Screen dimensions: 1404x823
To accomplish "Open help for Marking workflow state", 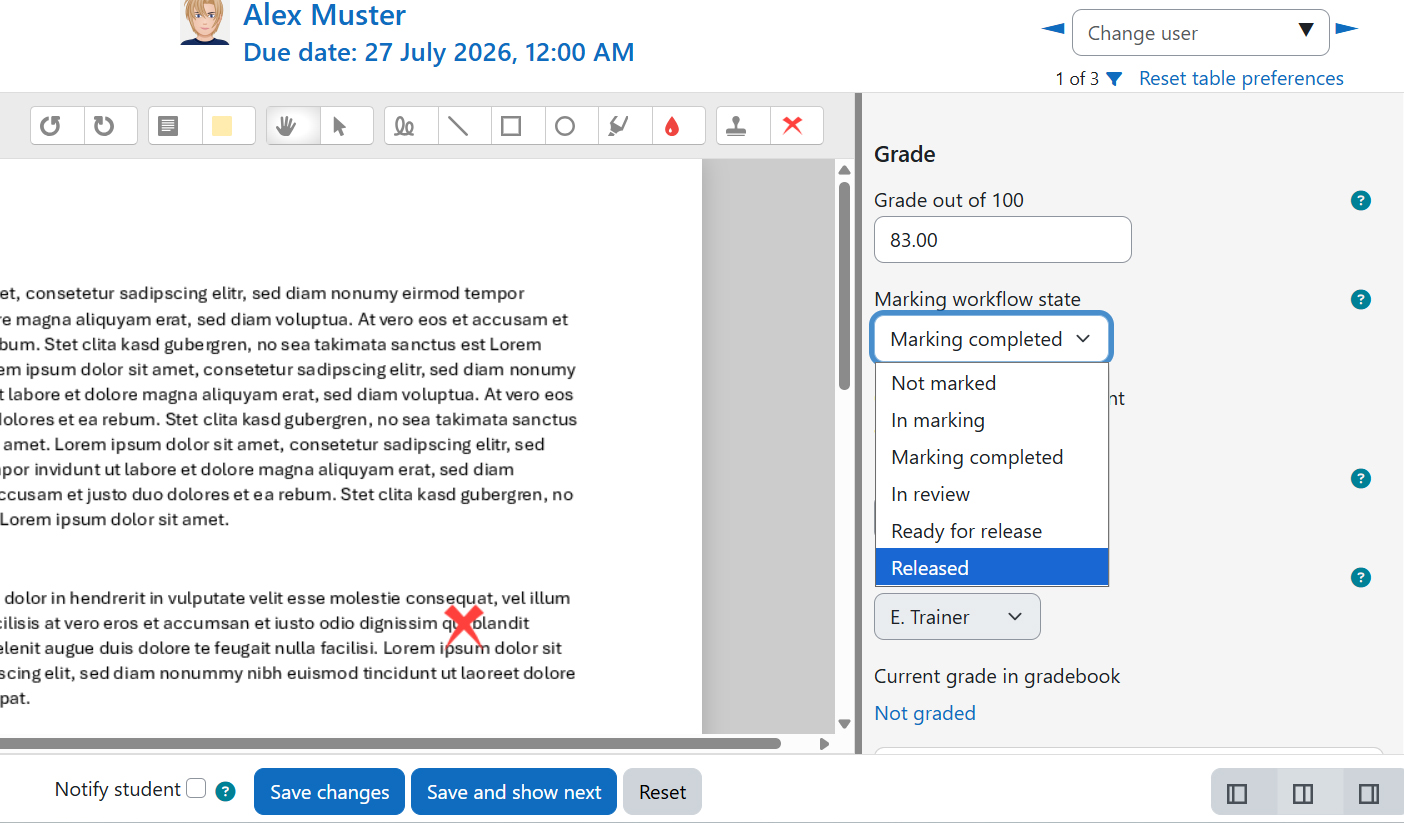I will pyautogui.click(x=1360, y=299).
